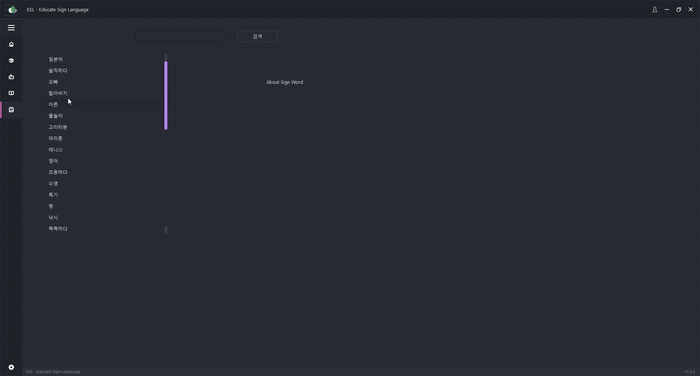
Task: Open settings via the gear icon
Action: tap(11, 367)
